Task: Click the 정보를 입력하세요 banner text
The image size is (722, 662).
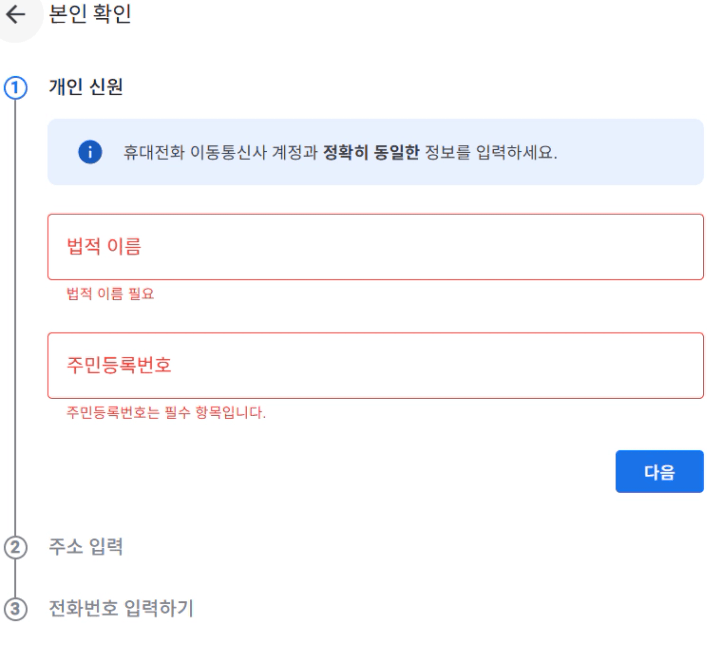Action: pyautogui.click(x=490, y=153)
